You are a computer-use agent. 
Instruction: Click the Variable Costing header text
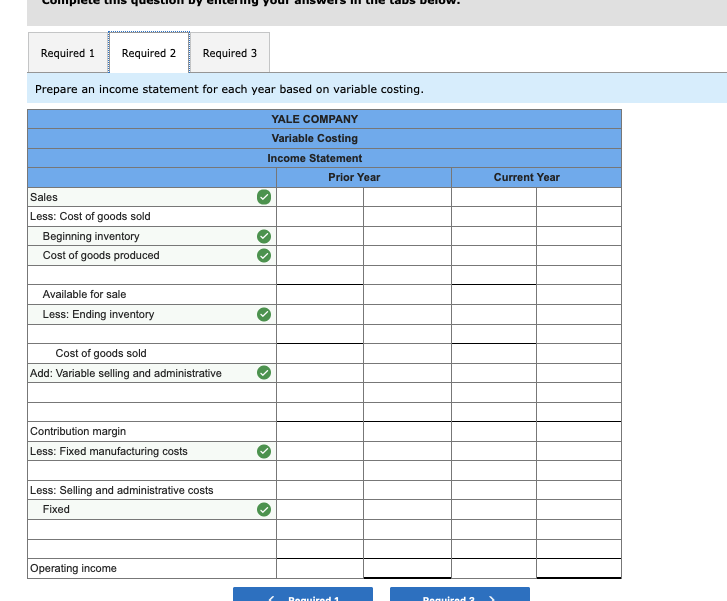tap(314, 138)
